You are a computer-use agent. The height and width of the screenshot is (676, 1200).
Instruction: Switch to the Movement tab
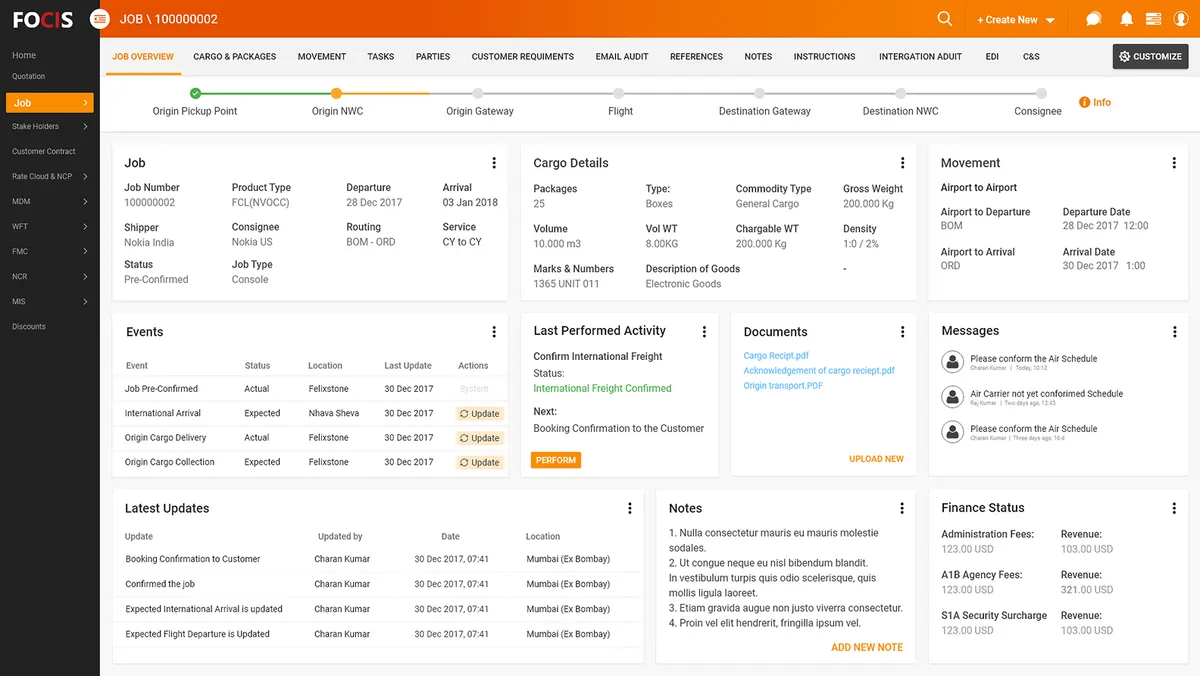pyautogui.click(x=322, y=57)
